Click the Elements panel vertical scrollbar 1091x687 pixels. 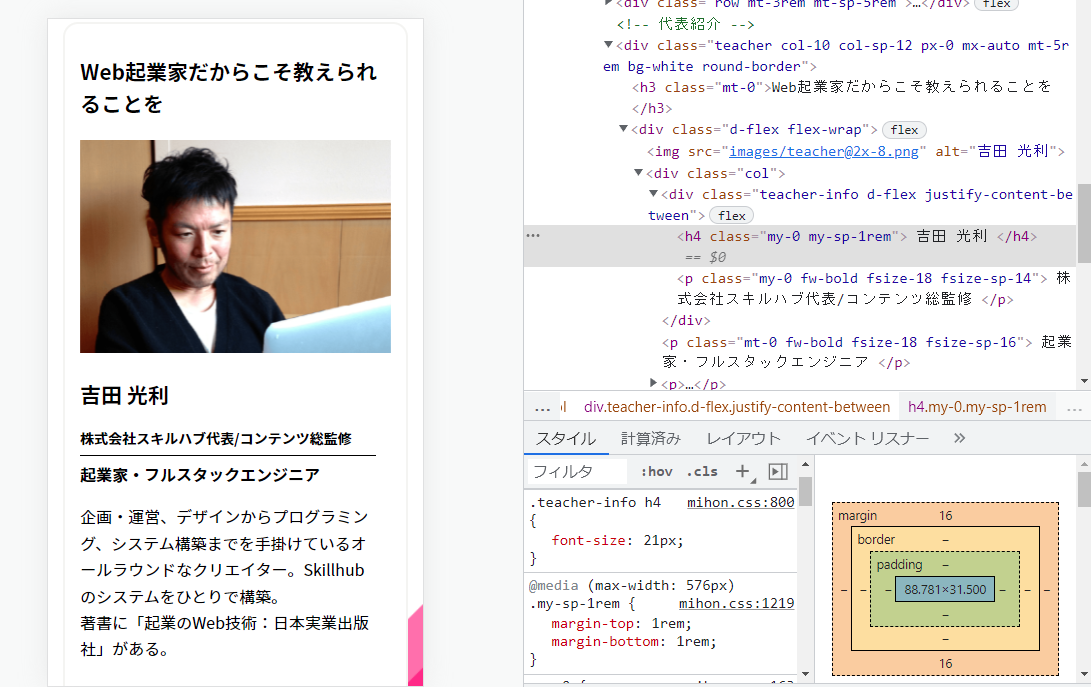click(1084, 223)
